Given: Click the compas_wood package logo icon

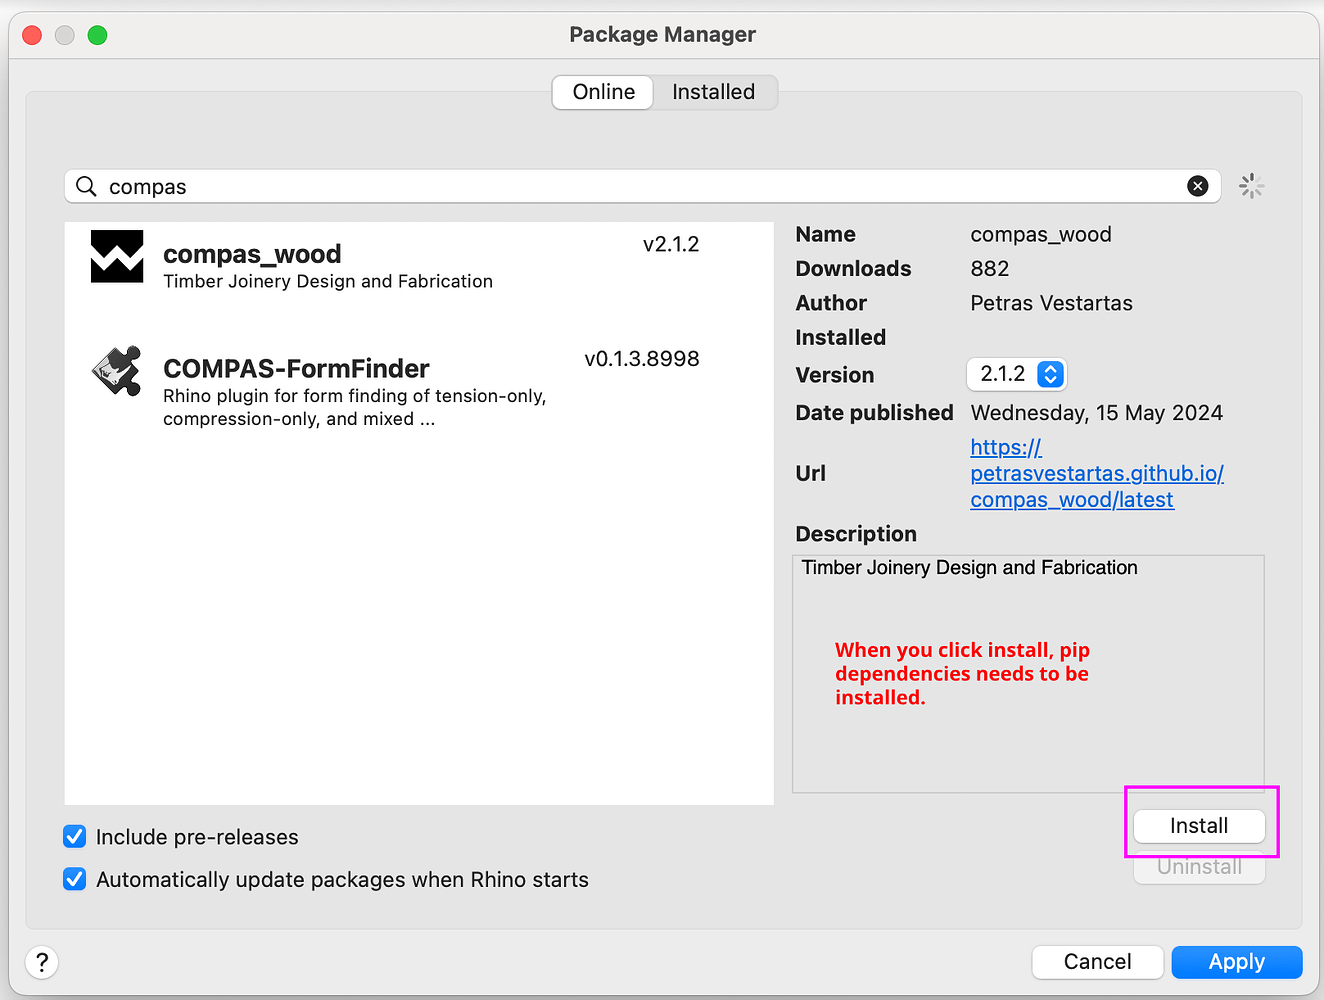Looking at the screenshot, I should point(117,257).
